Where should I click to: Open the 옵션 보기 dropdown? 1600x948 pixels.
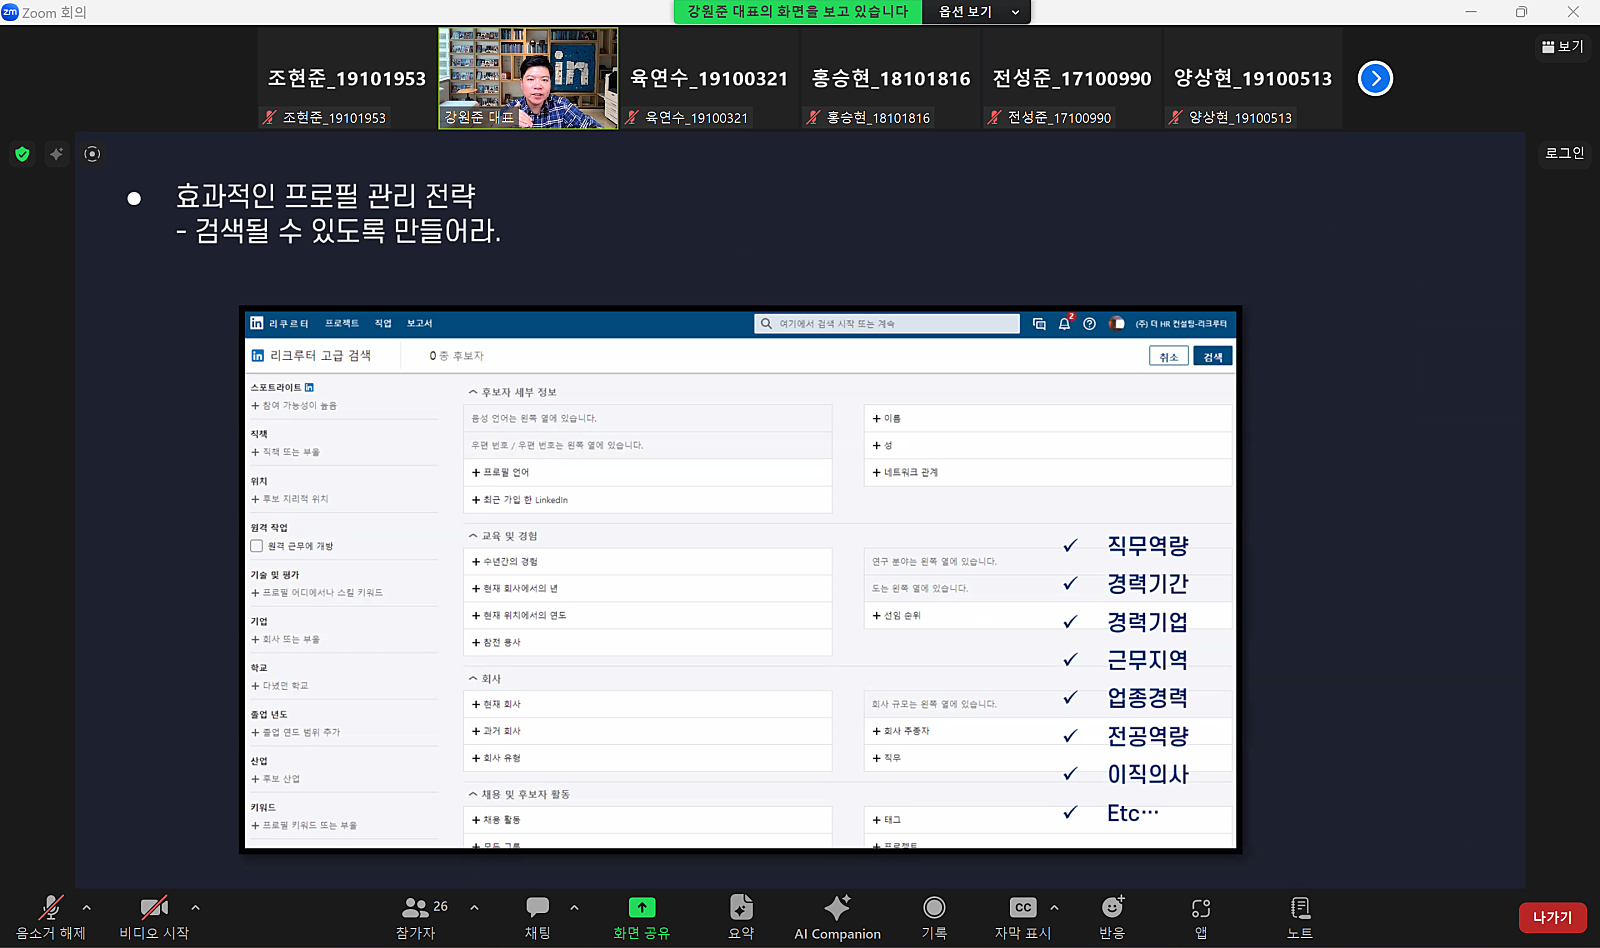click(979, 12)
